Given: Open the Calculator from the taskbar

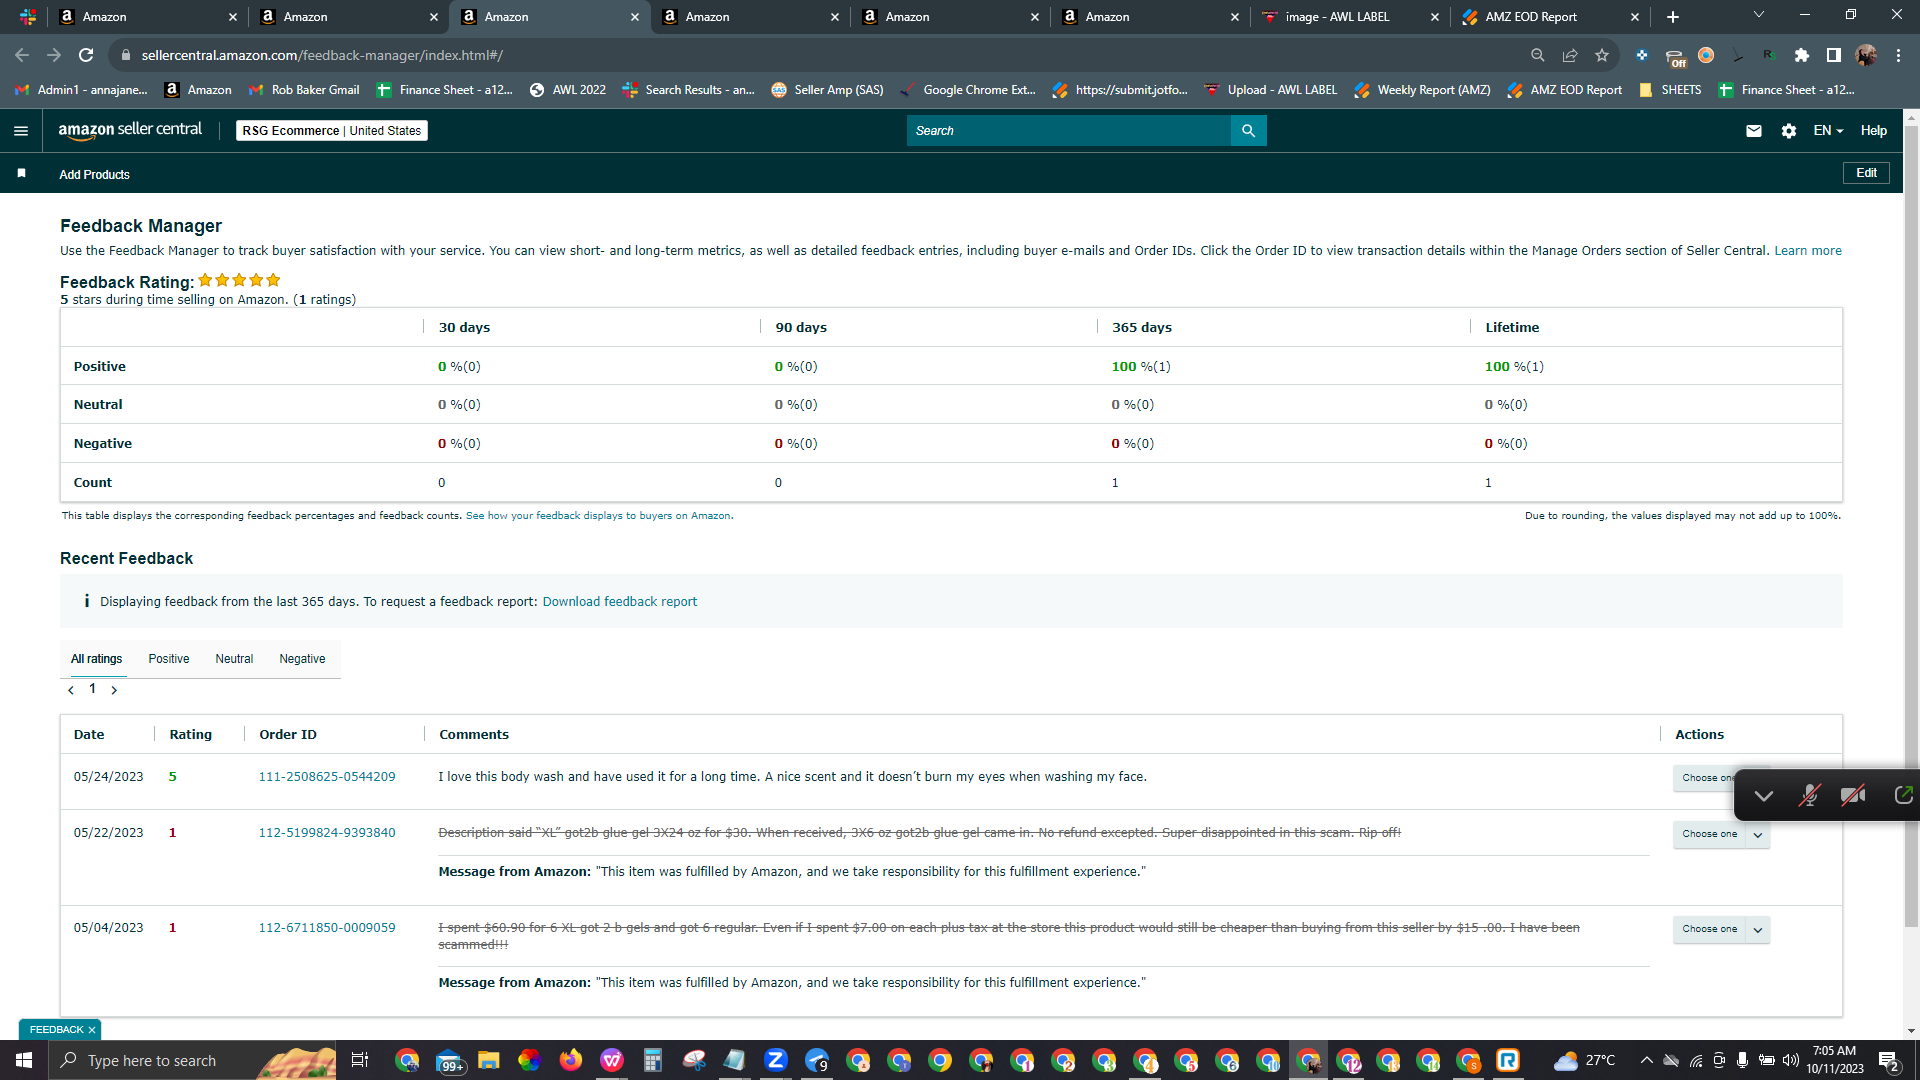Looking at the screenshot, I should point(652,1060).
